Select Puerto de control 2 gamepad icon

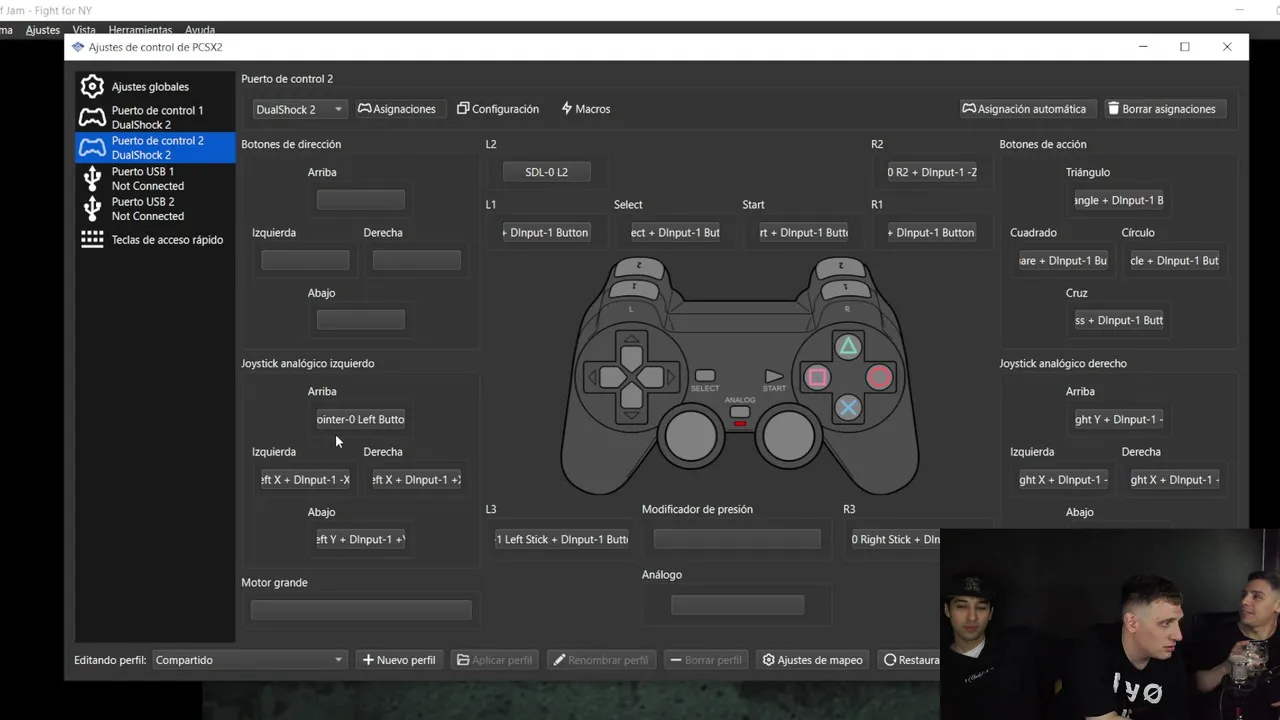(92, 148)
